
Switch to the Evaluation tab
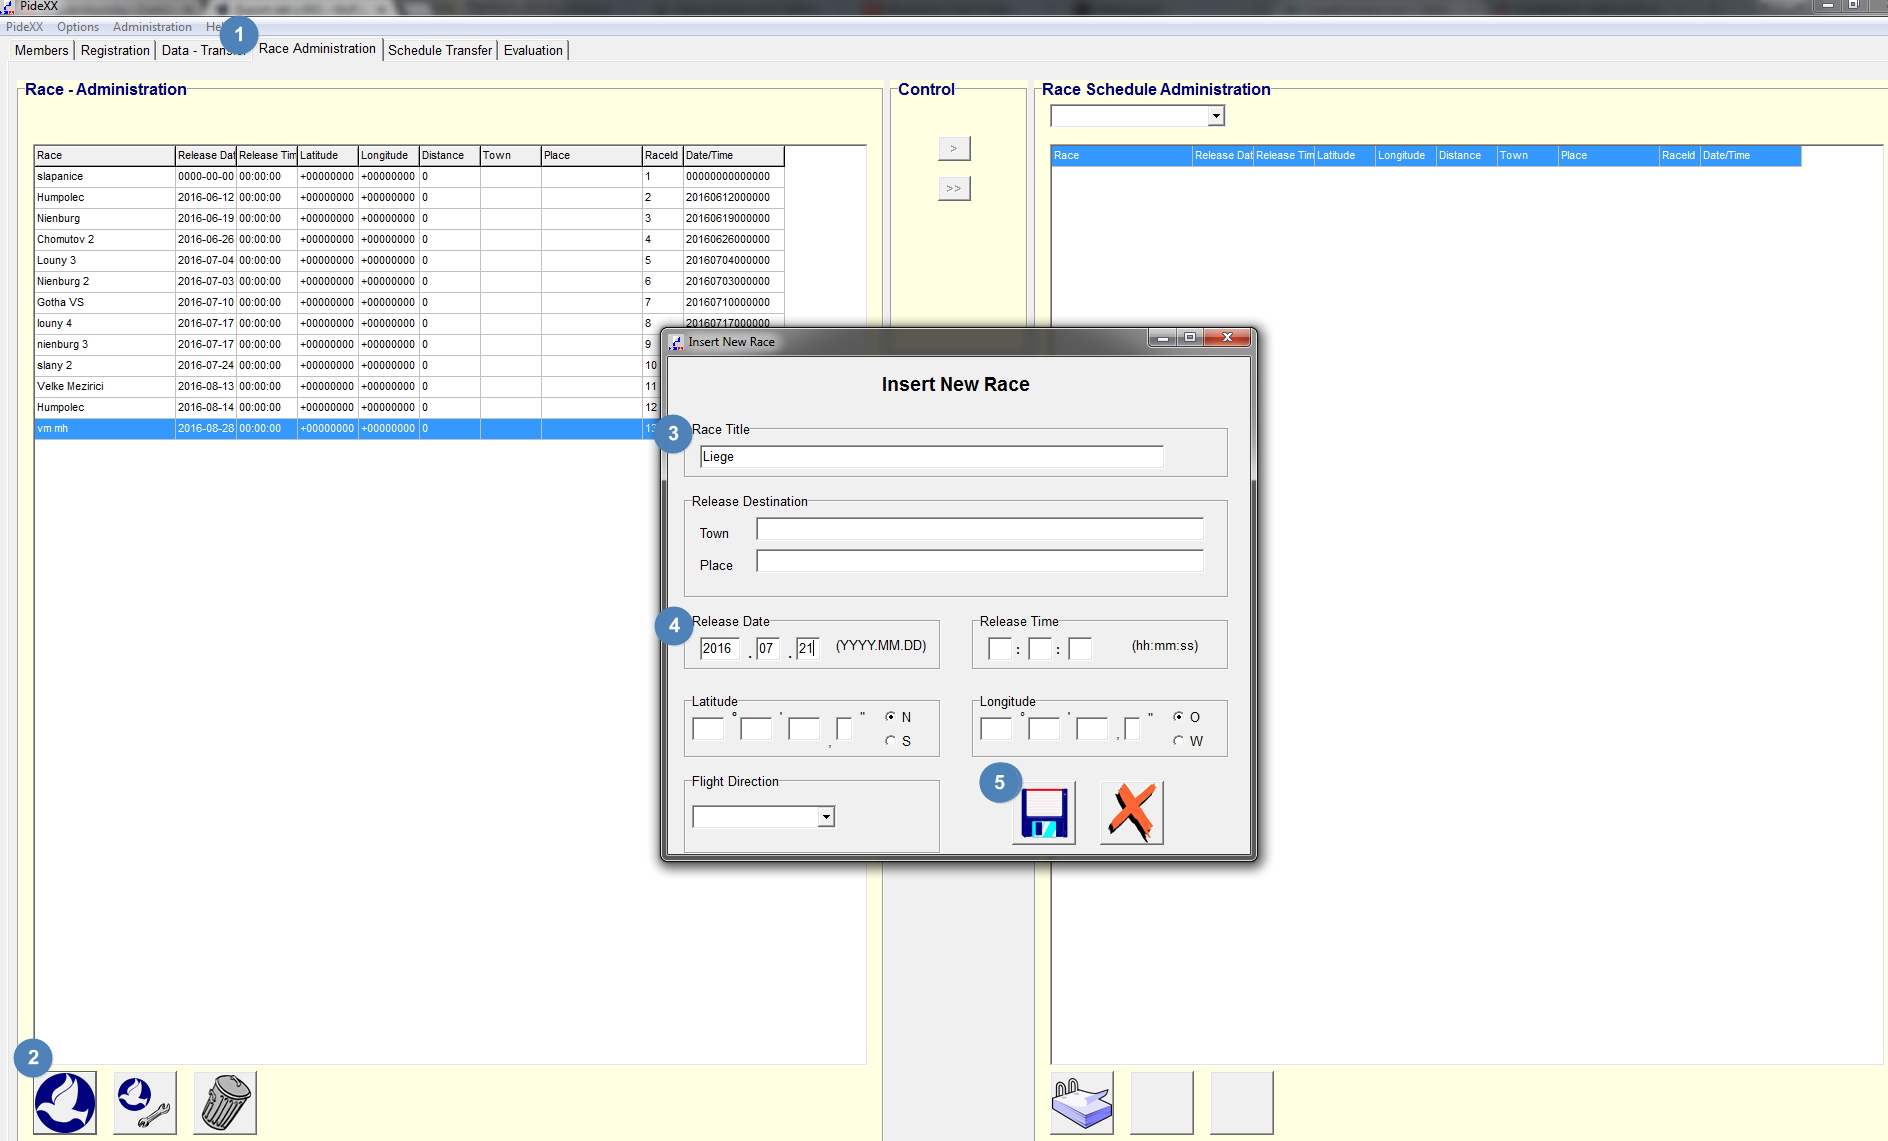coord(533,50)
